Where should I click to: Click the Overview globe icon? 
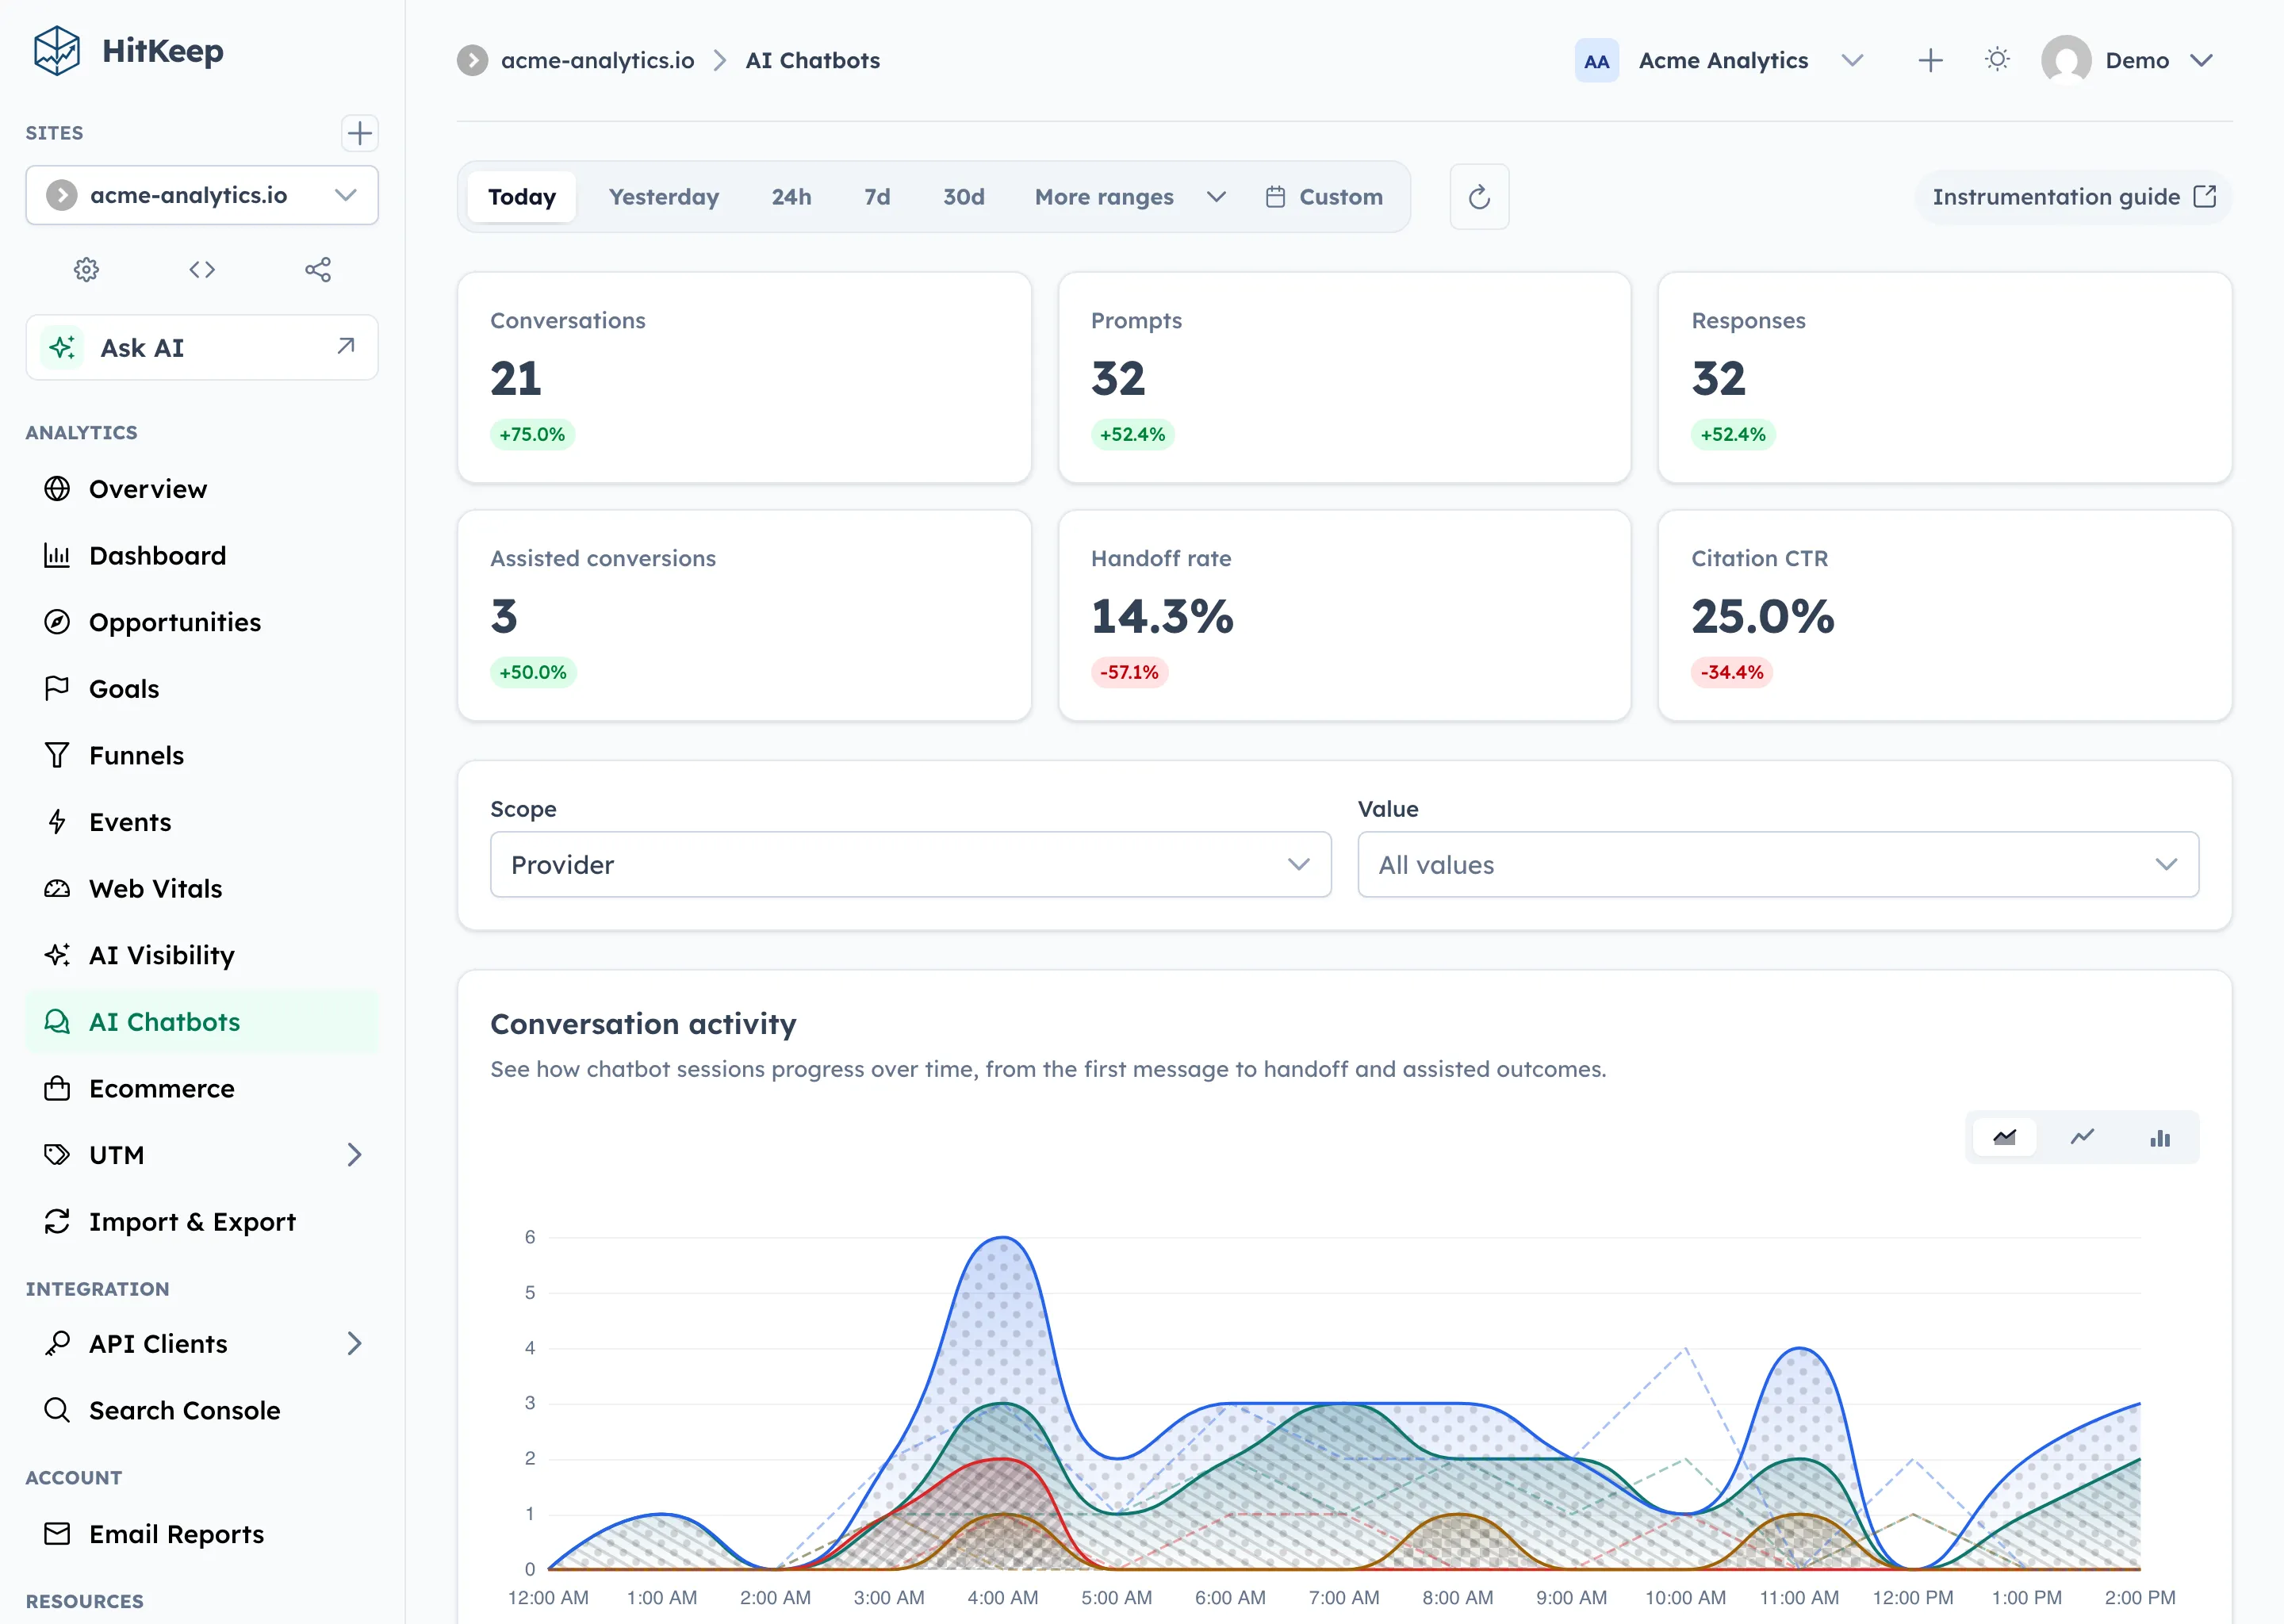[x=57, y=488]
